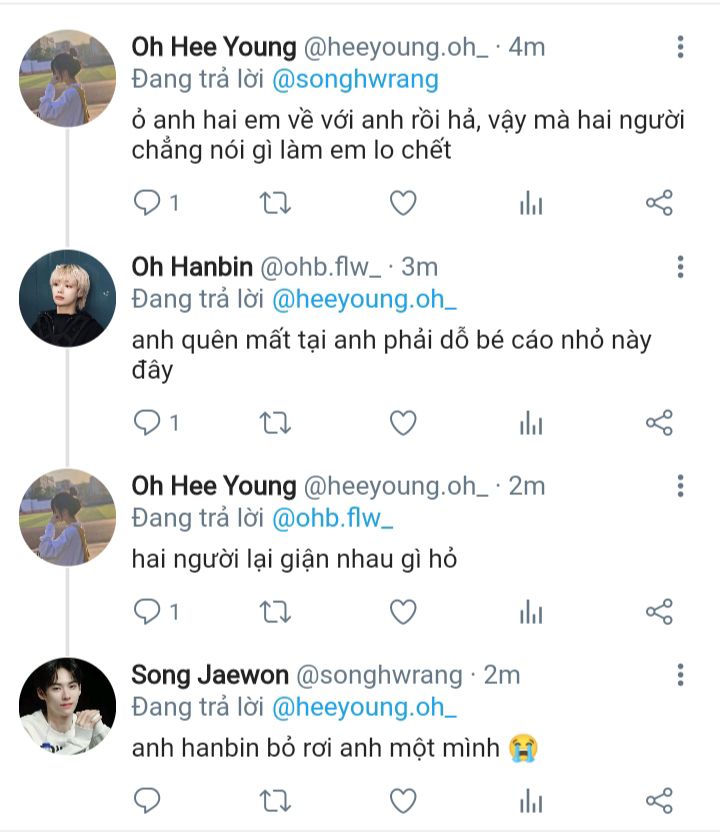Like Oh Hanbin's tweet about bé cáo nhỏ

pyautogui.click(x=403, y=423)
